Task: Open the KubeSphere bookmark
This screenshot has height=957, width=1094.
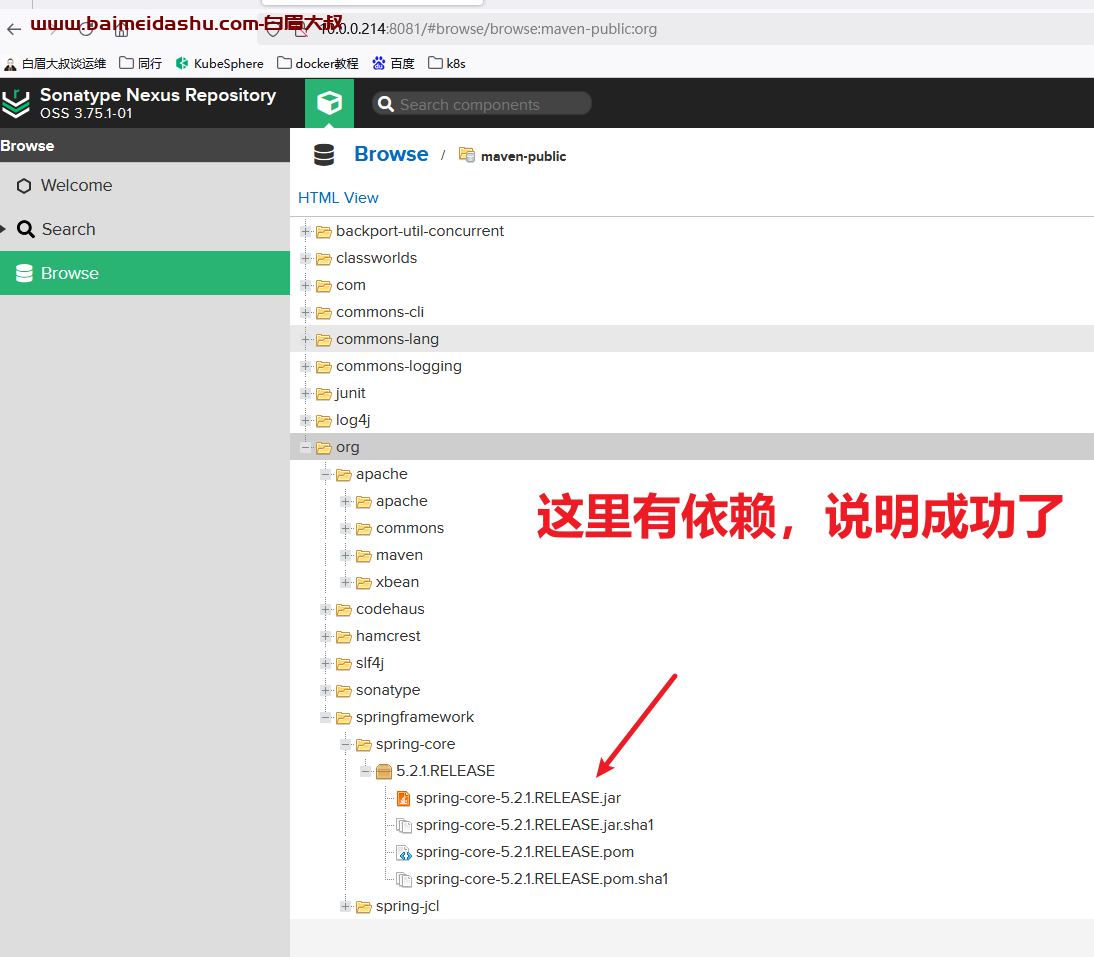Action: click(x=220, y=63)
